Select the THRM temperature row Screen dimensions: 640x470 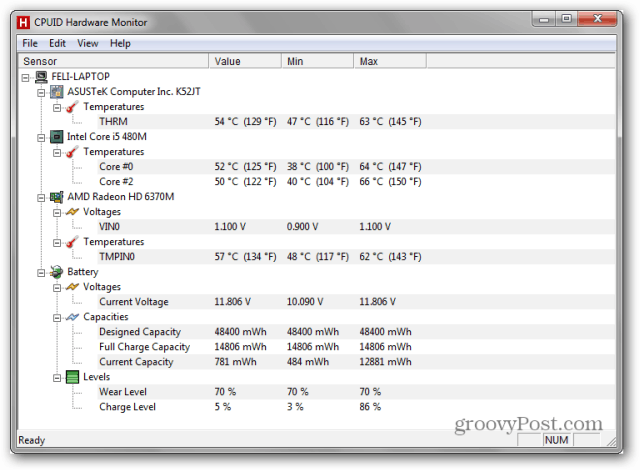[356, 122]
